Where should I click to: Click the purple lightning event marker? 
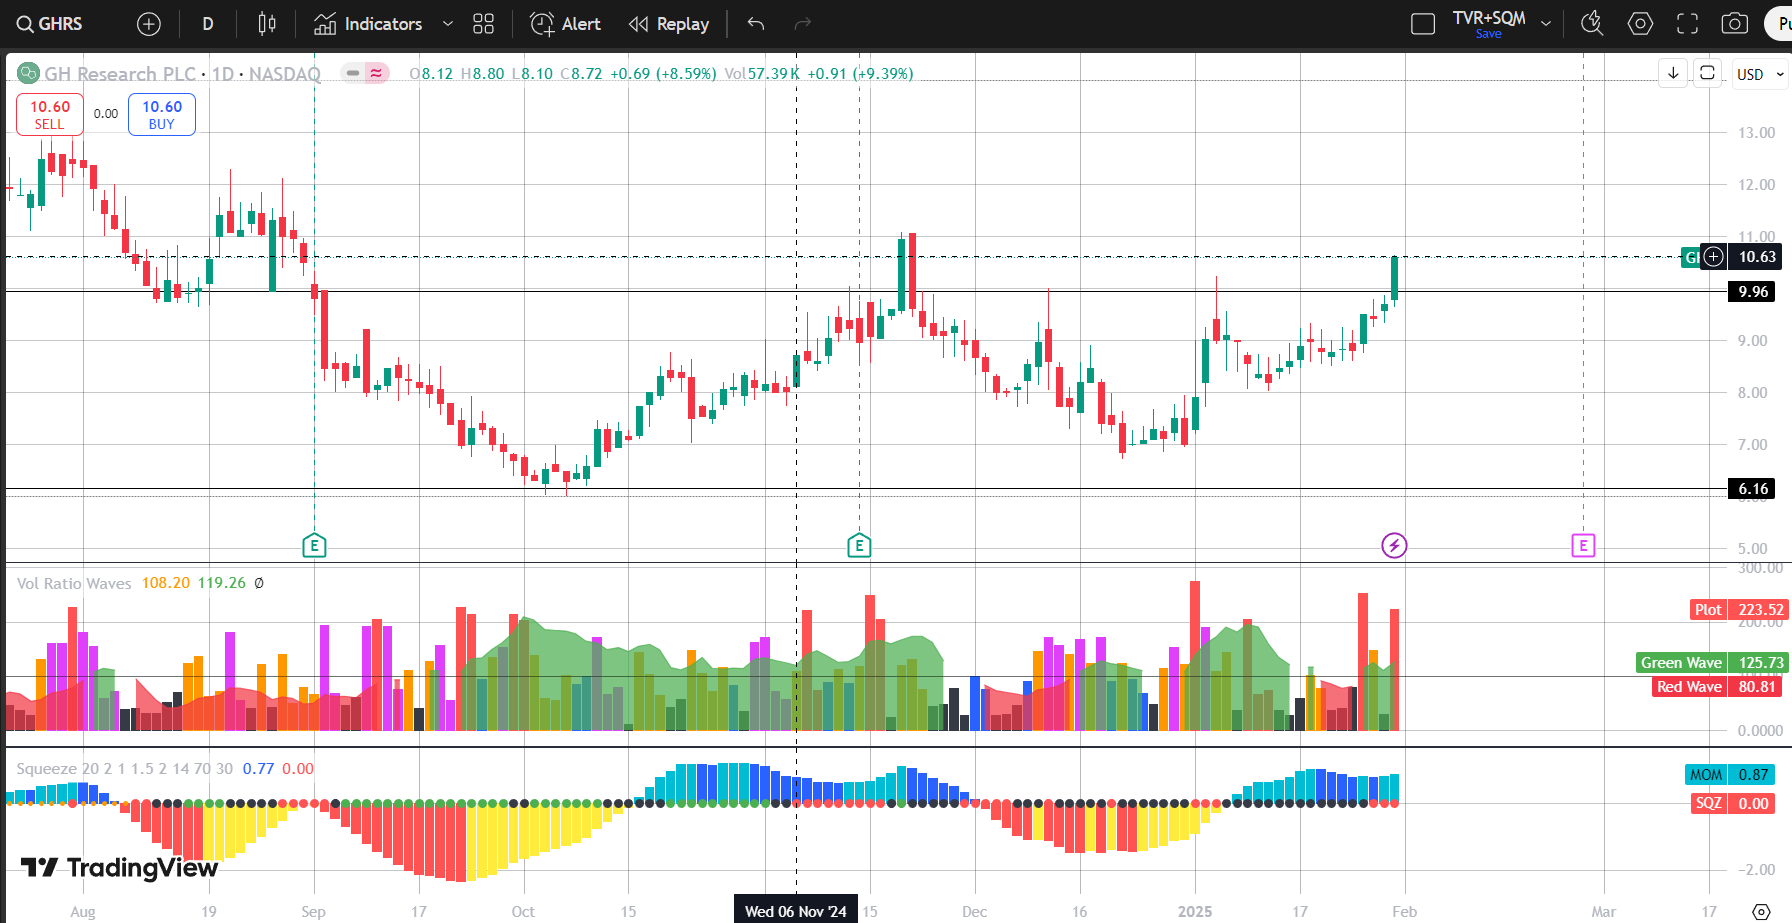1394,545
